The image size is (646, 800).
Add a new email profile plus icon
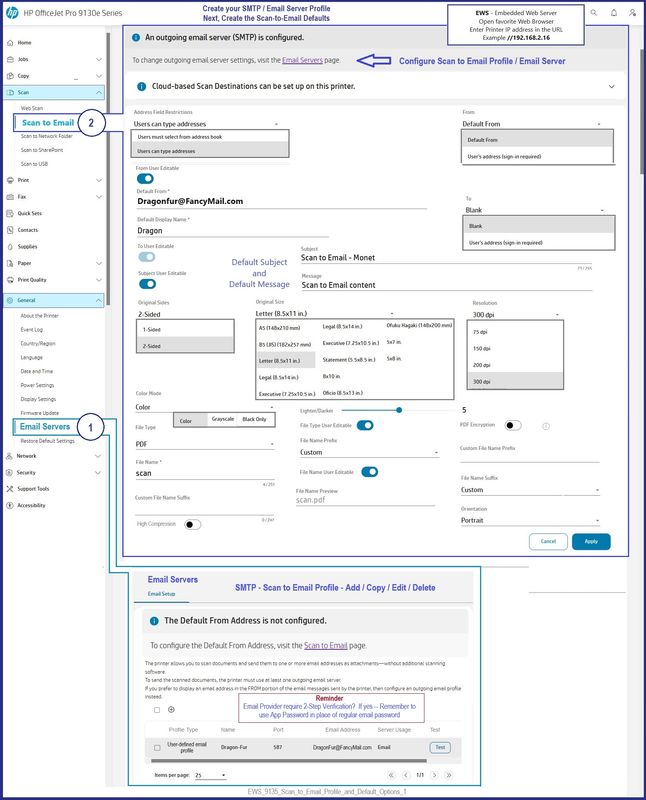[171, 709]
